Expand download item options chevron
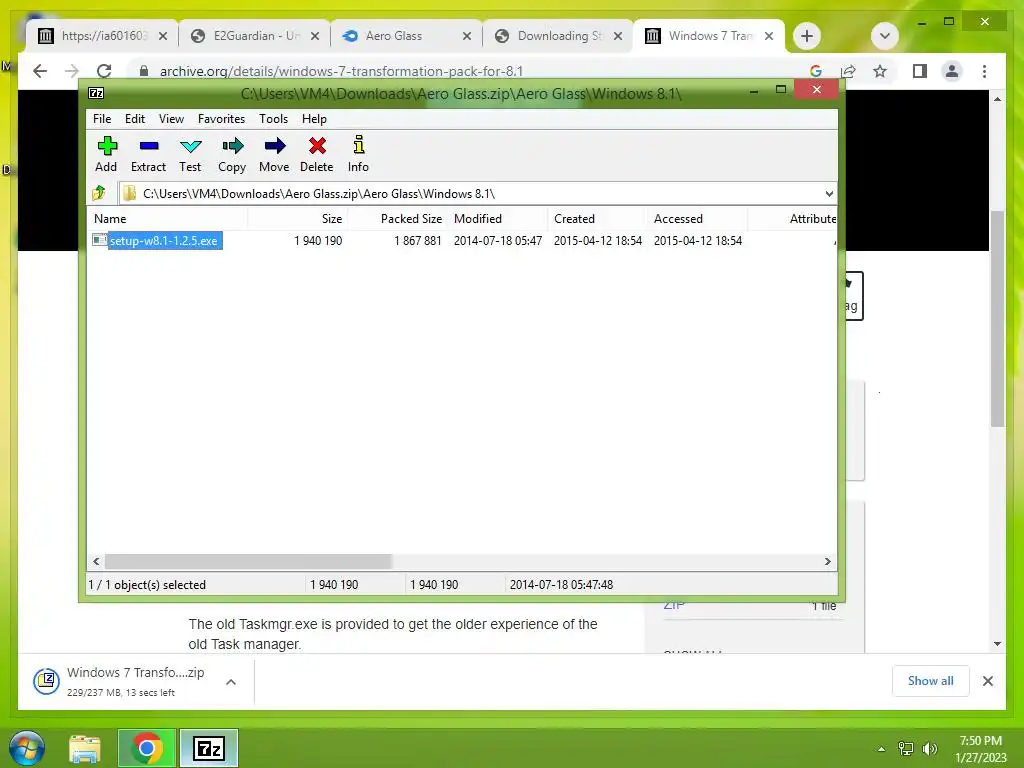Viewport: 1024px width, 768px height. coord(231,682)
